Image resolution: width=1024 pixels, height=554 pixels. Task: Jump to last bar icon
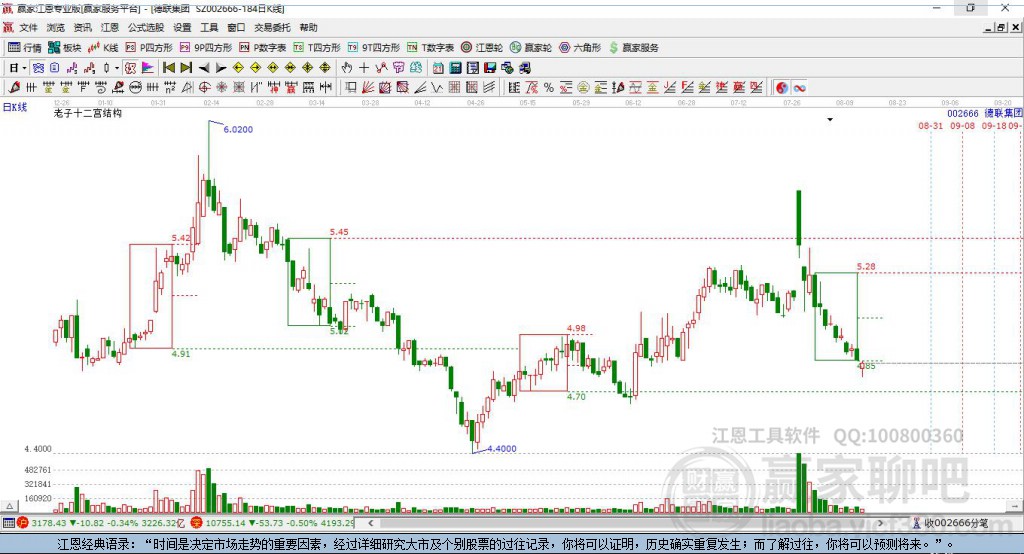[x=186, y=68]
